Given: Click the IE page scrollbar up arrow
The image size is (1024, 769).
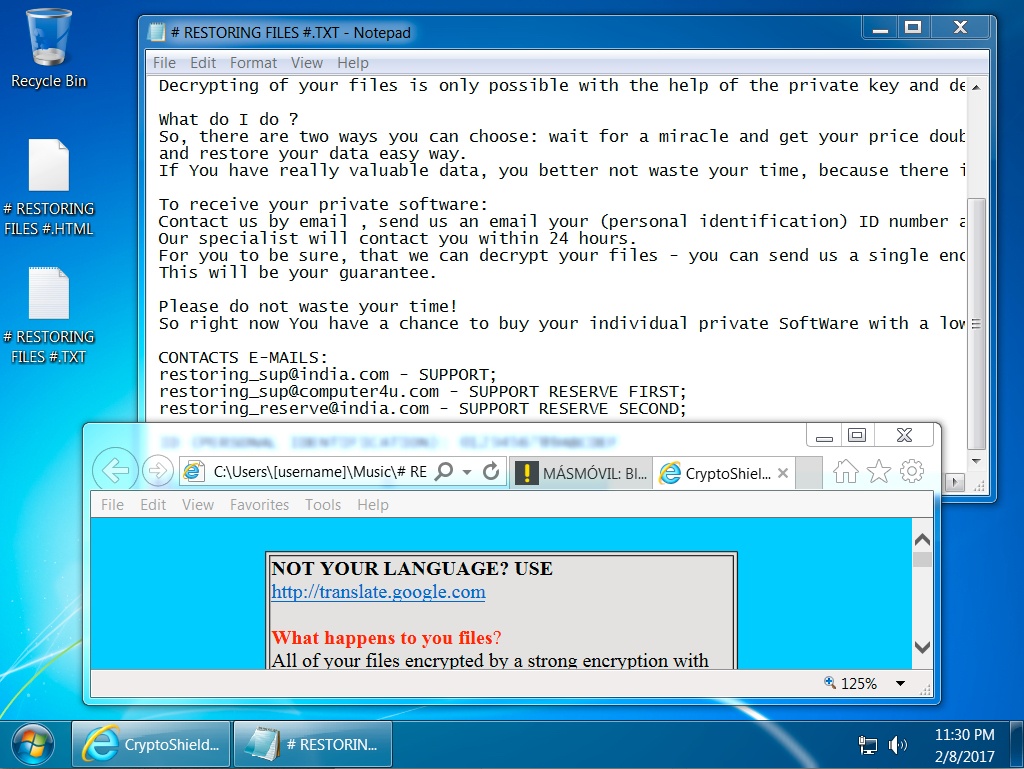Looking at the screenshot, I should coord(922,540).
